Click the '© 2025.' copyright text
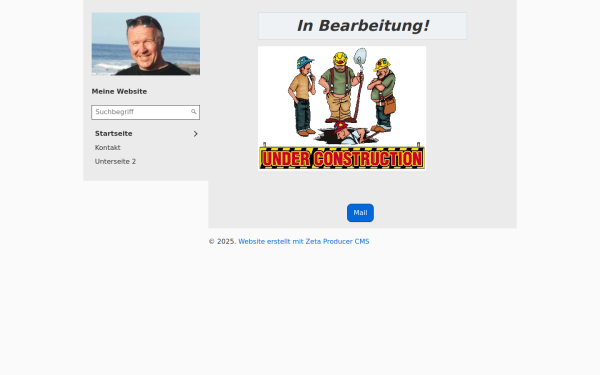The image size is (600, 375). 222,241
